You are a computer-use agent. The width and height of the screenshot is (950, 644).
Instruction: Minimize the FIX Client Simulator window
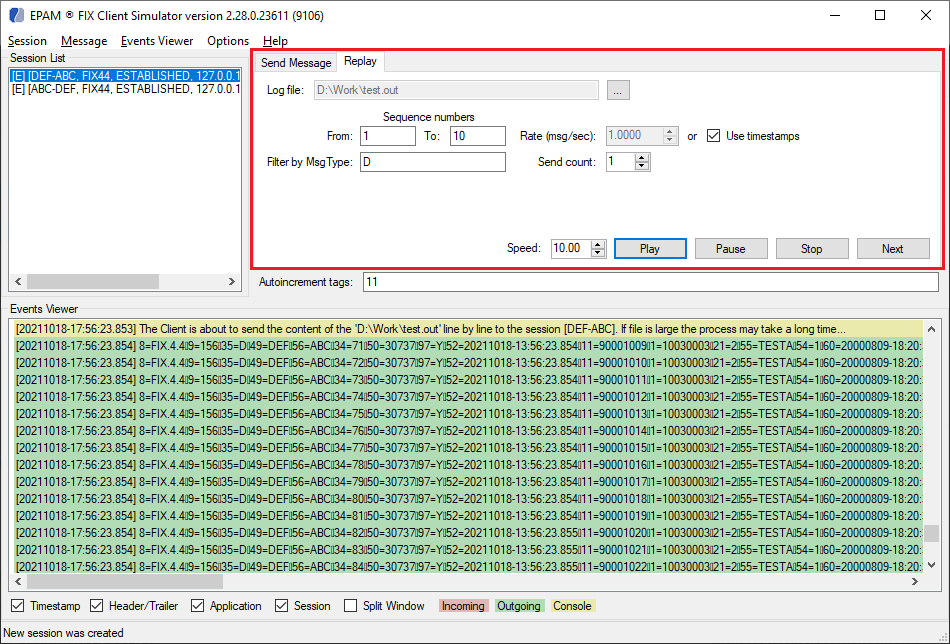pyautogui.click(x=835, y=15)
